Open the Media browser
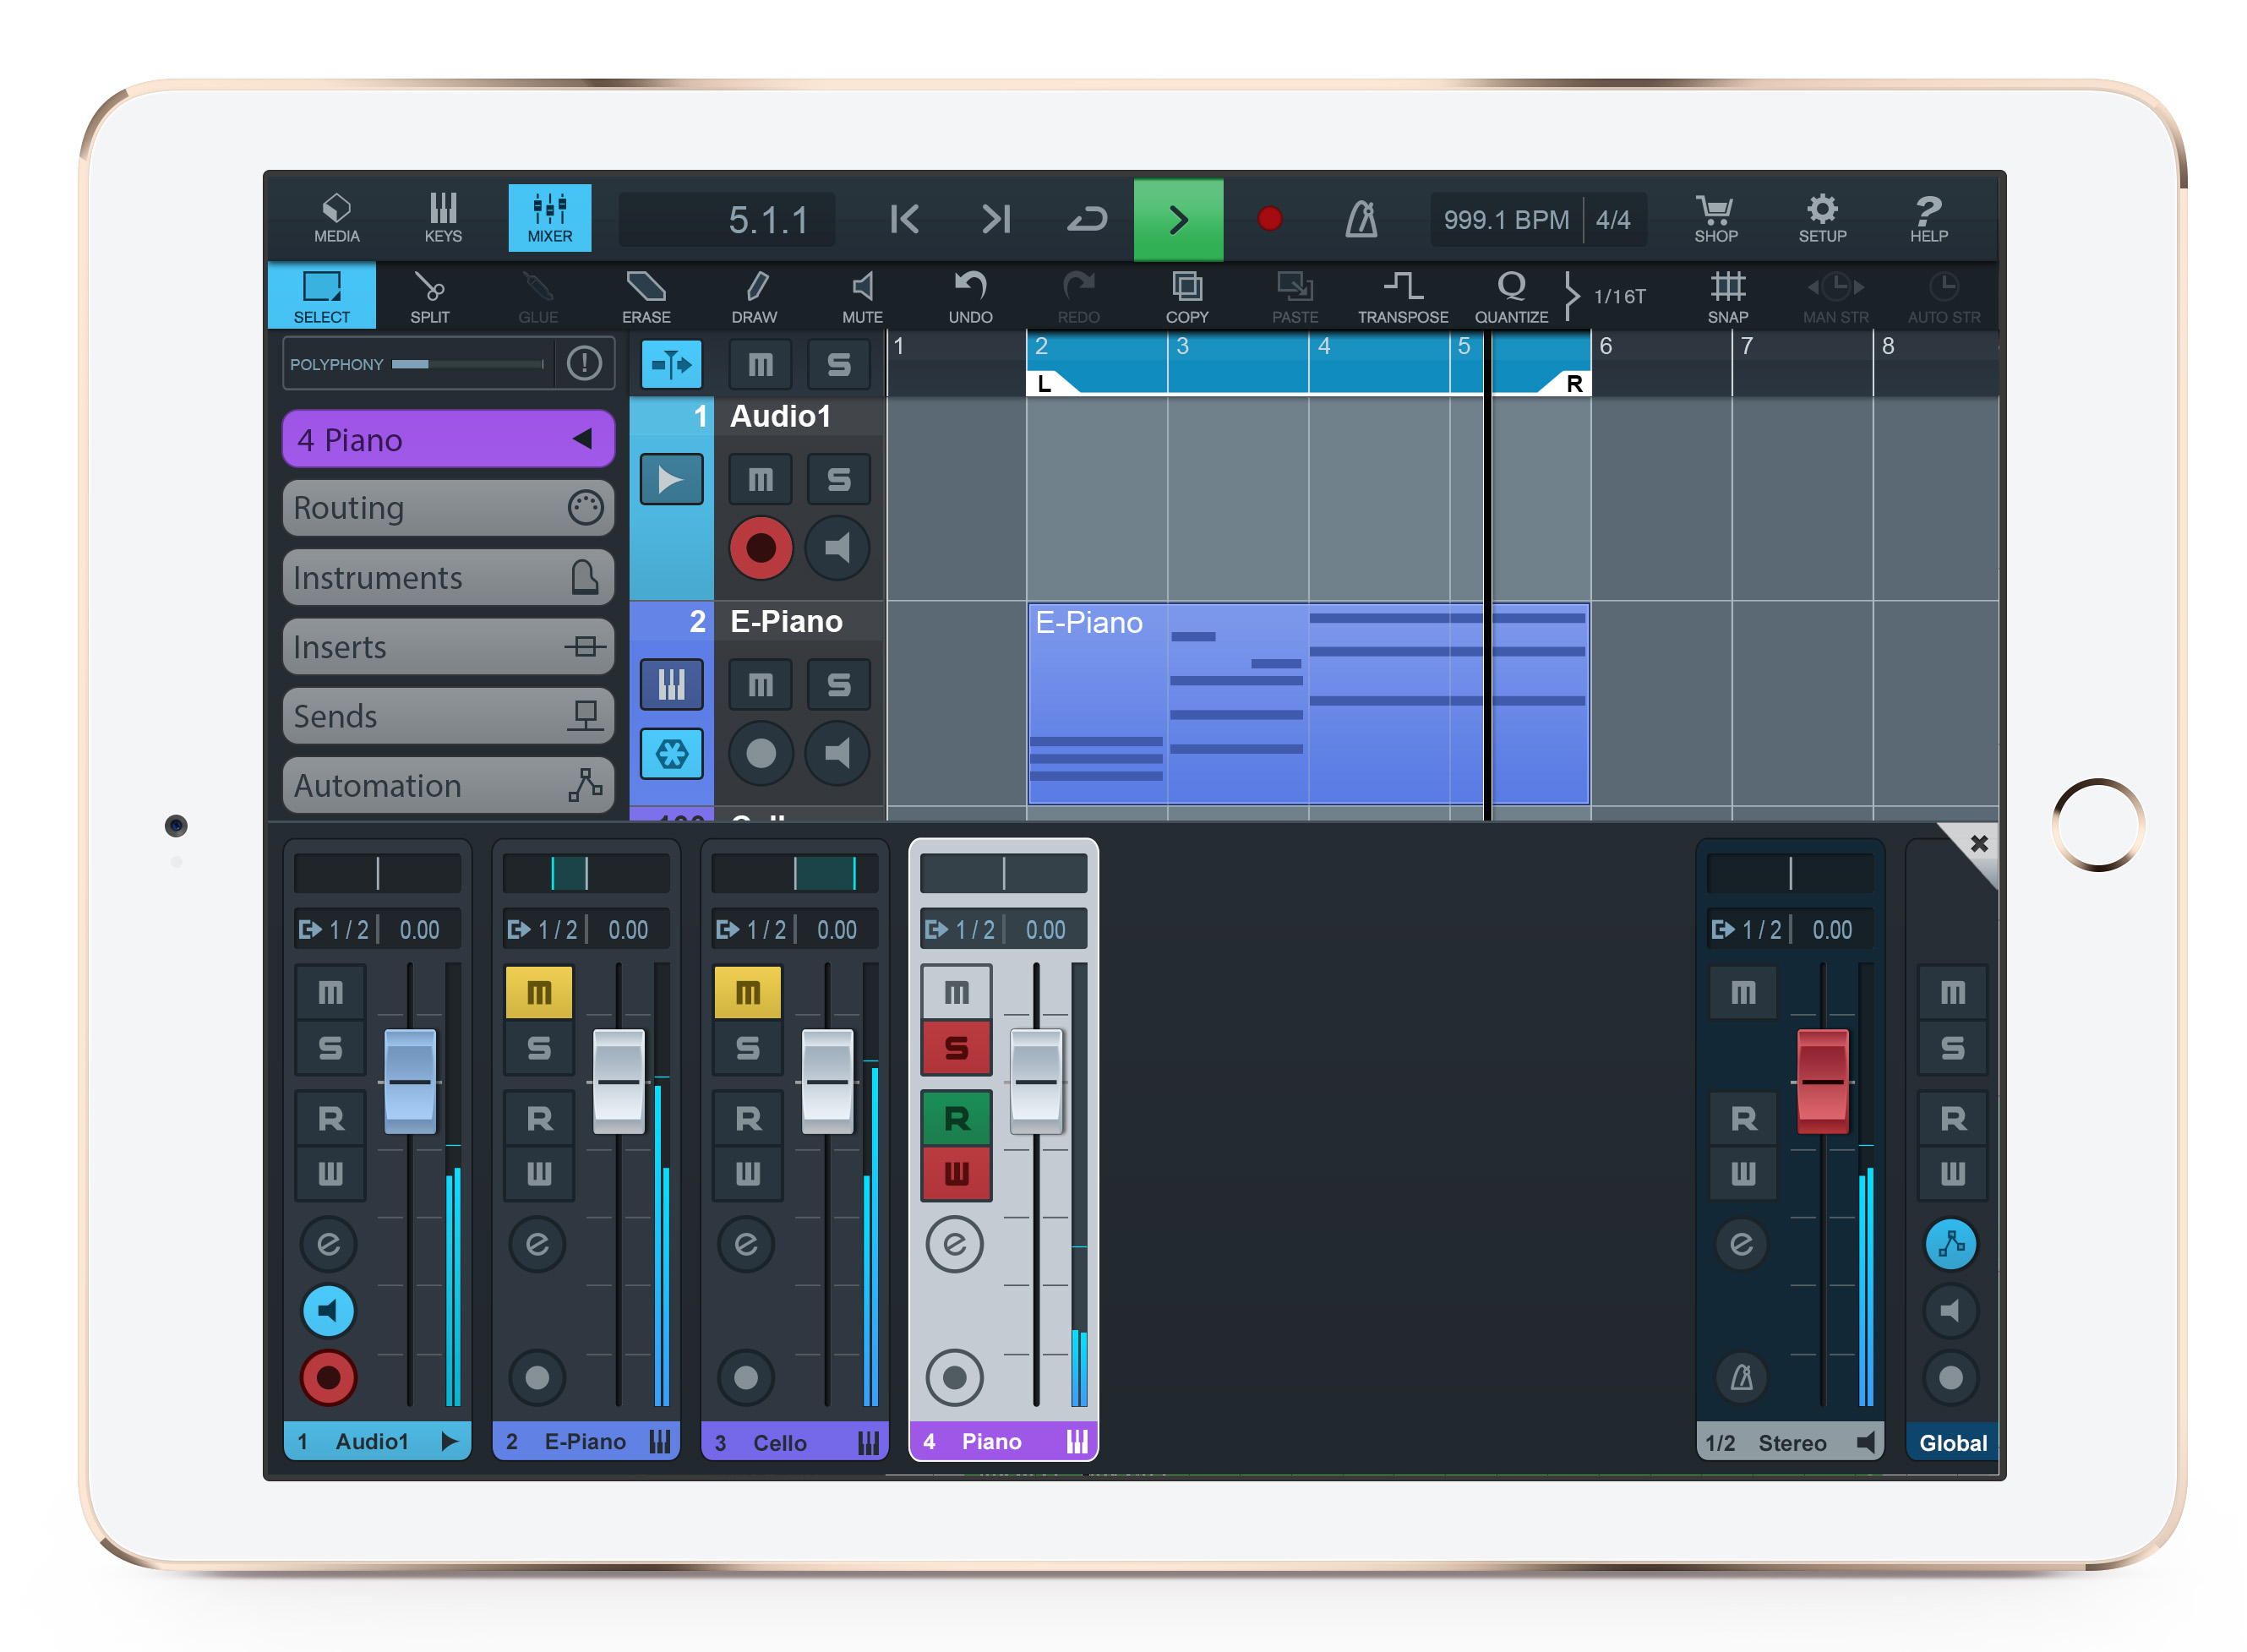2247x1652 pixels. [x=336, y=218]
